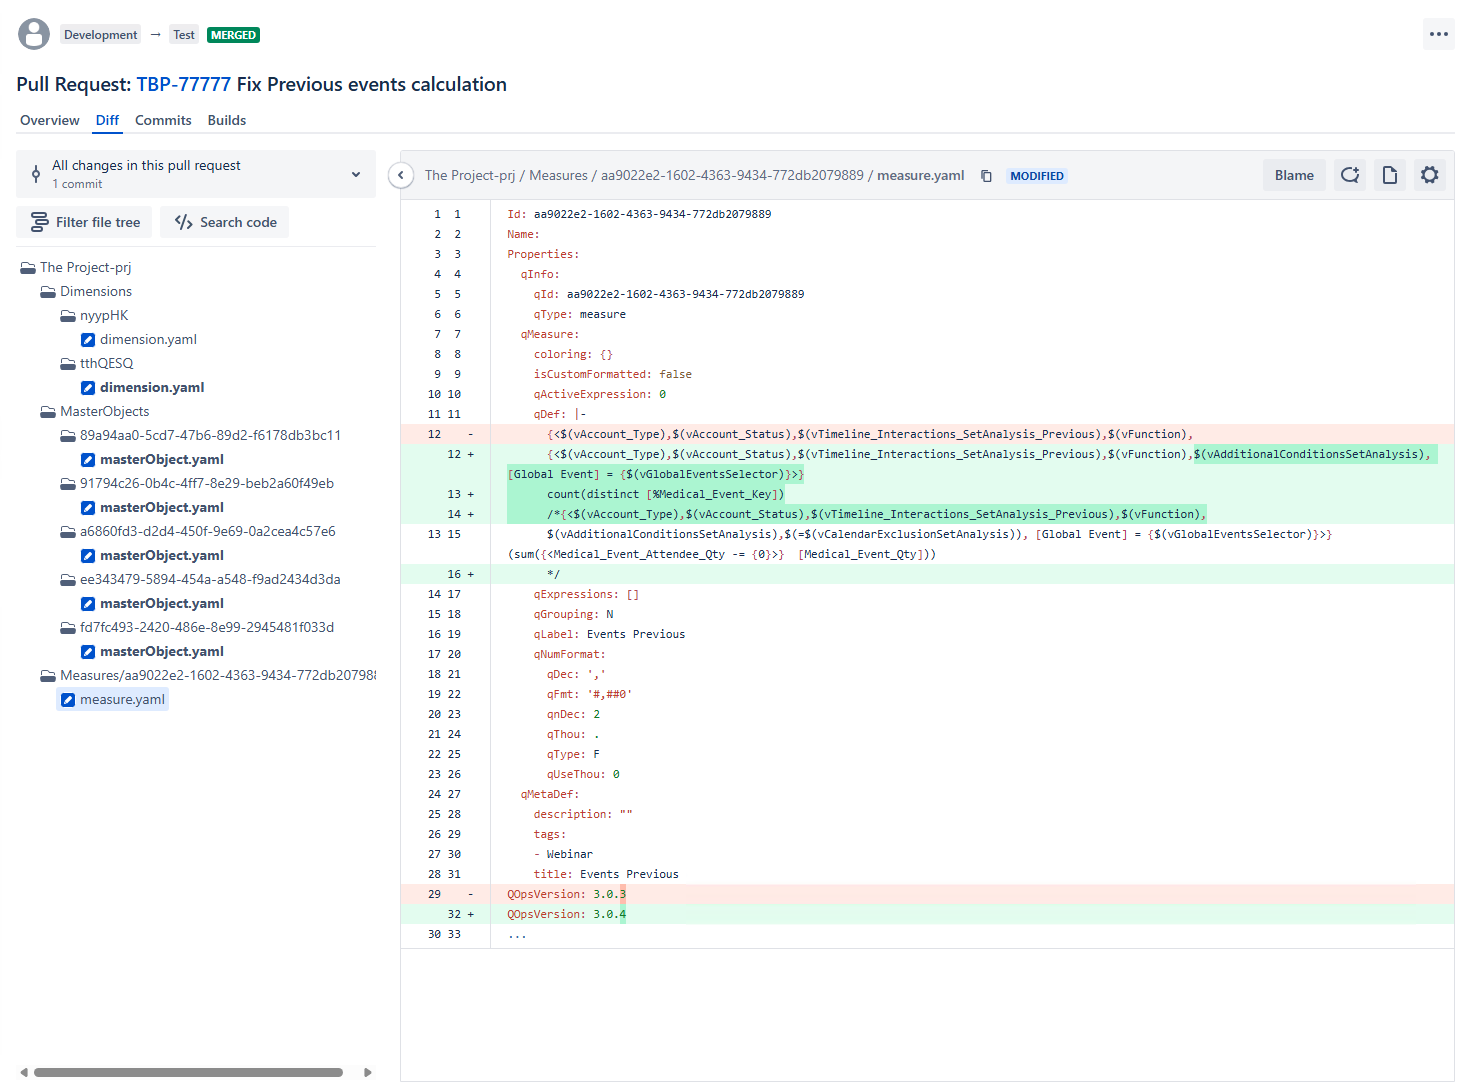Image resolution: width=1462 pixels, height=1088 pixels.
Task: Collapse the nyypHK folder
Action: click(x=68, y=316)
